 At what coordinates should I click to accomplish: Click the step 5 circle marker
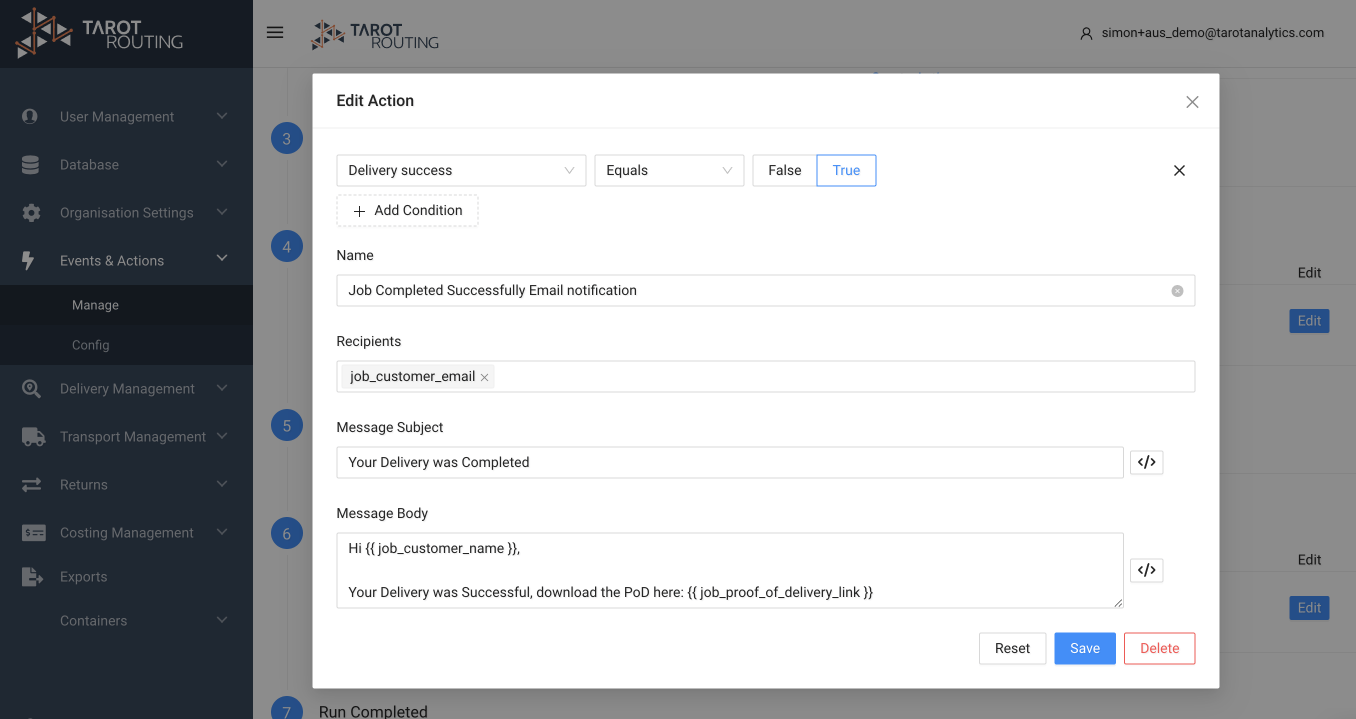pyautogui.click(x=287, y=425)
